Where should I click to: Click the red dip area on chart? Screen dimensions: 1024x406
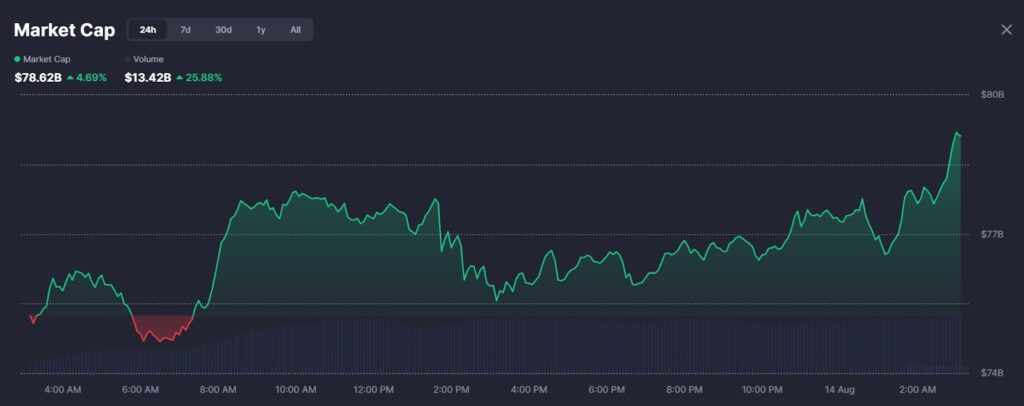[x=162, y=328]
